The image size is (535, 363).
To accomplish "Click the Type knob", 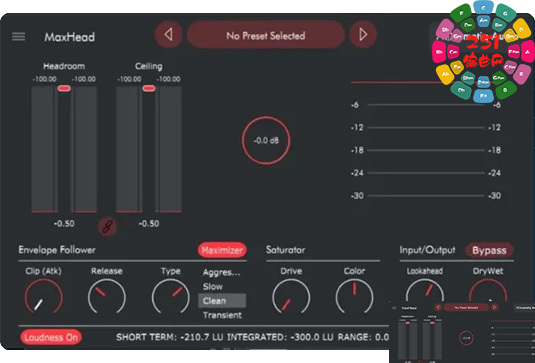I will [x=171, y=297].
